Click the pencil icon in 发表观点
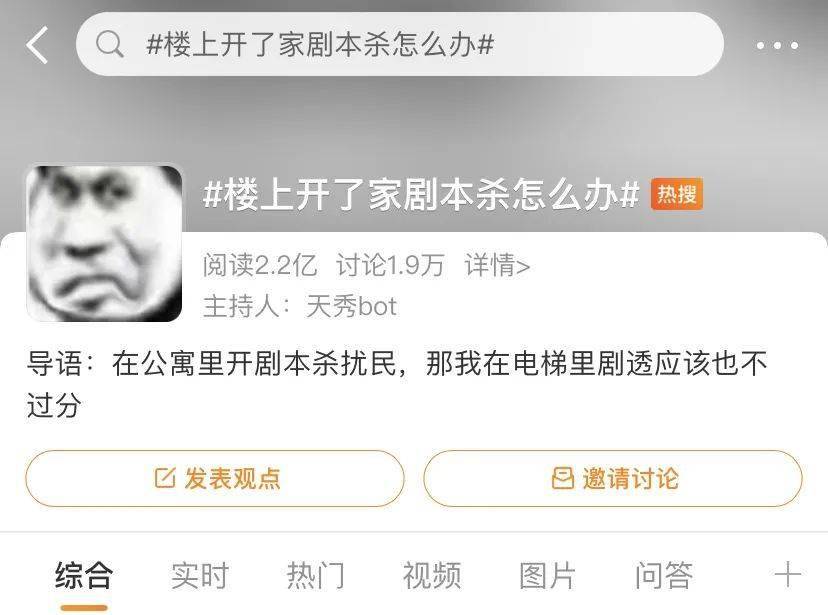 tap(165, 478)
